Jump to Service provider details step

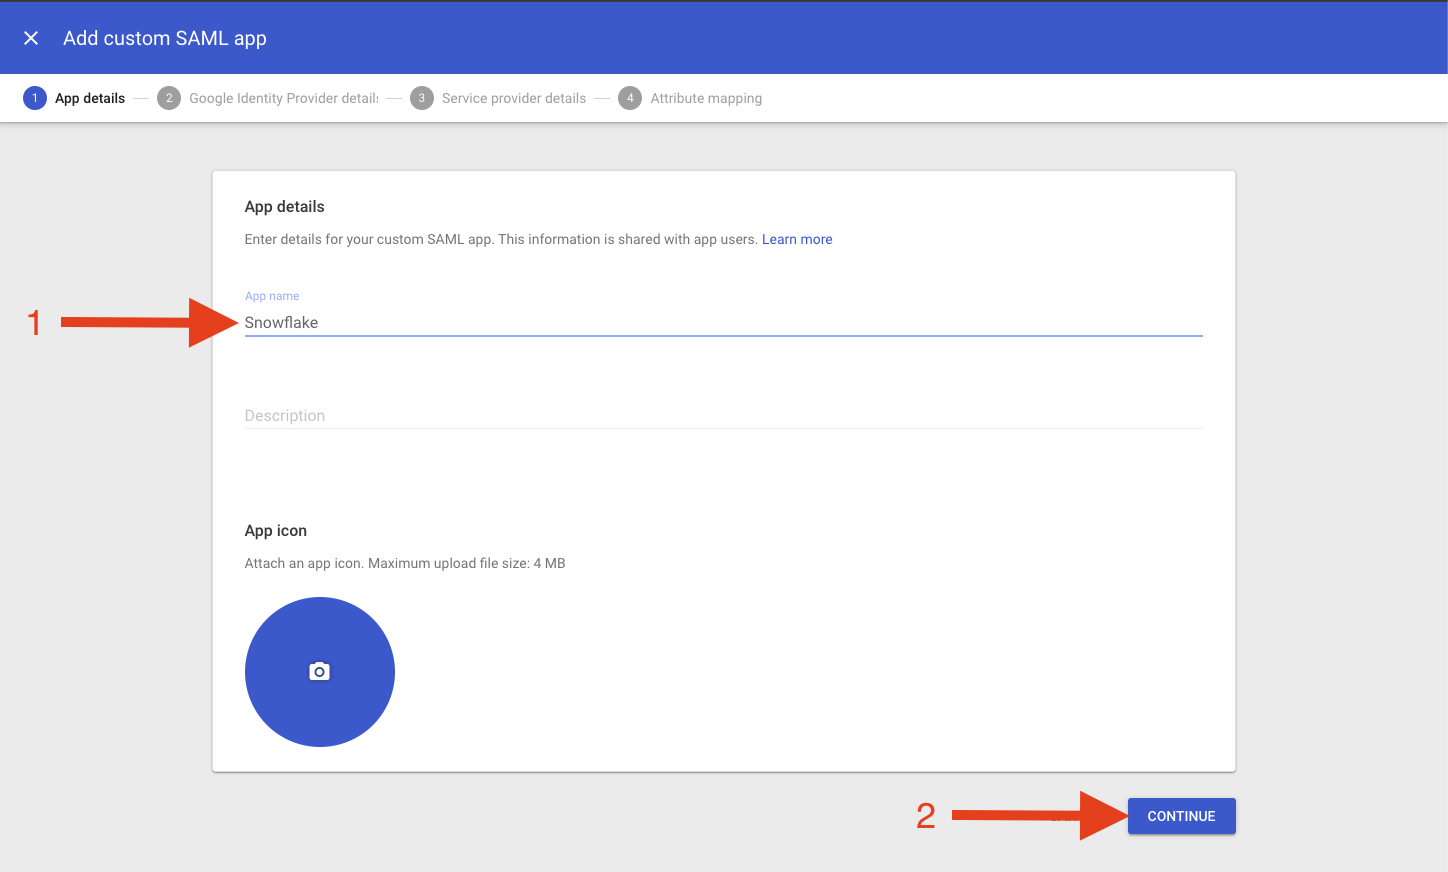[x=513, y=98]
